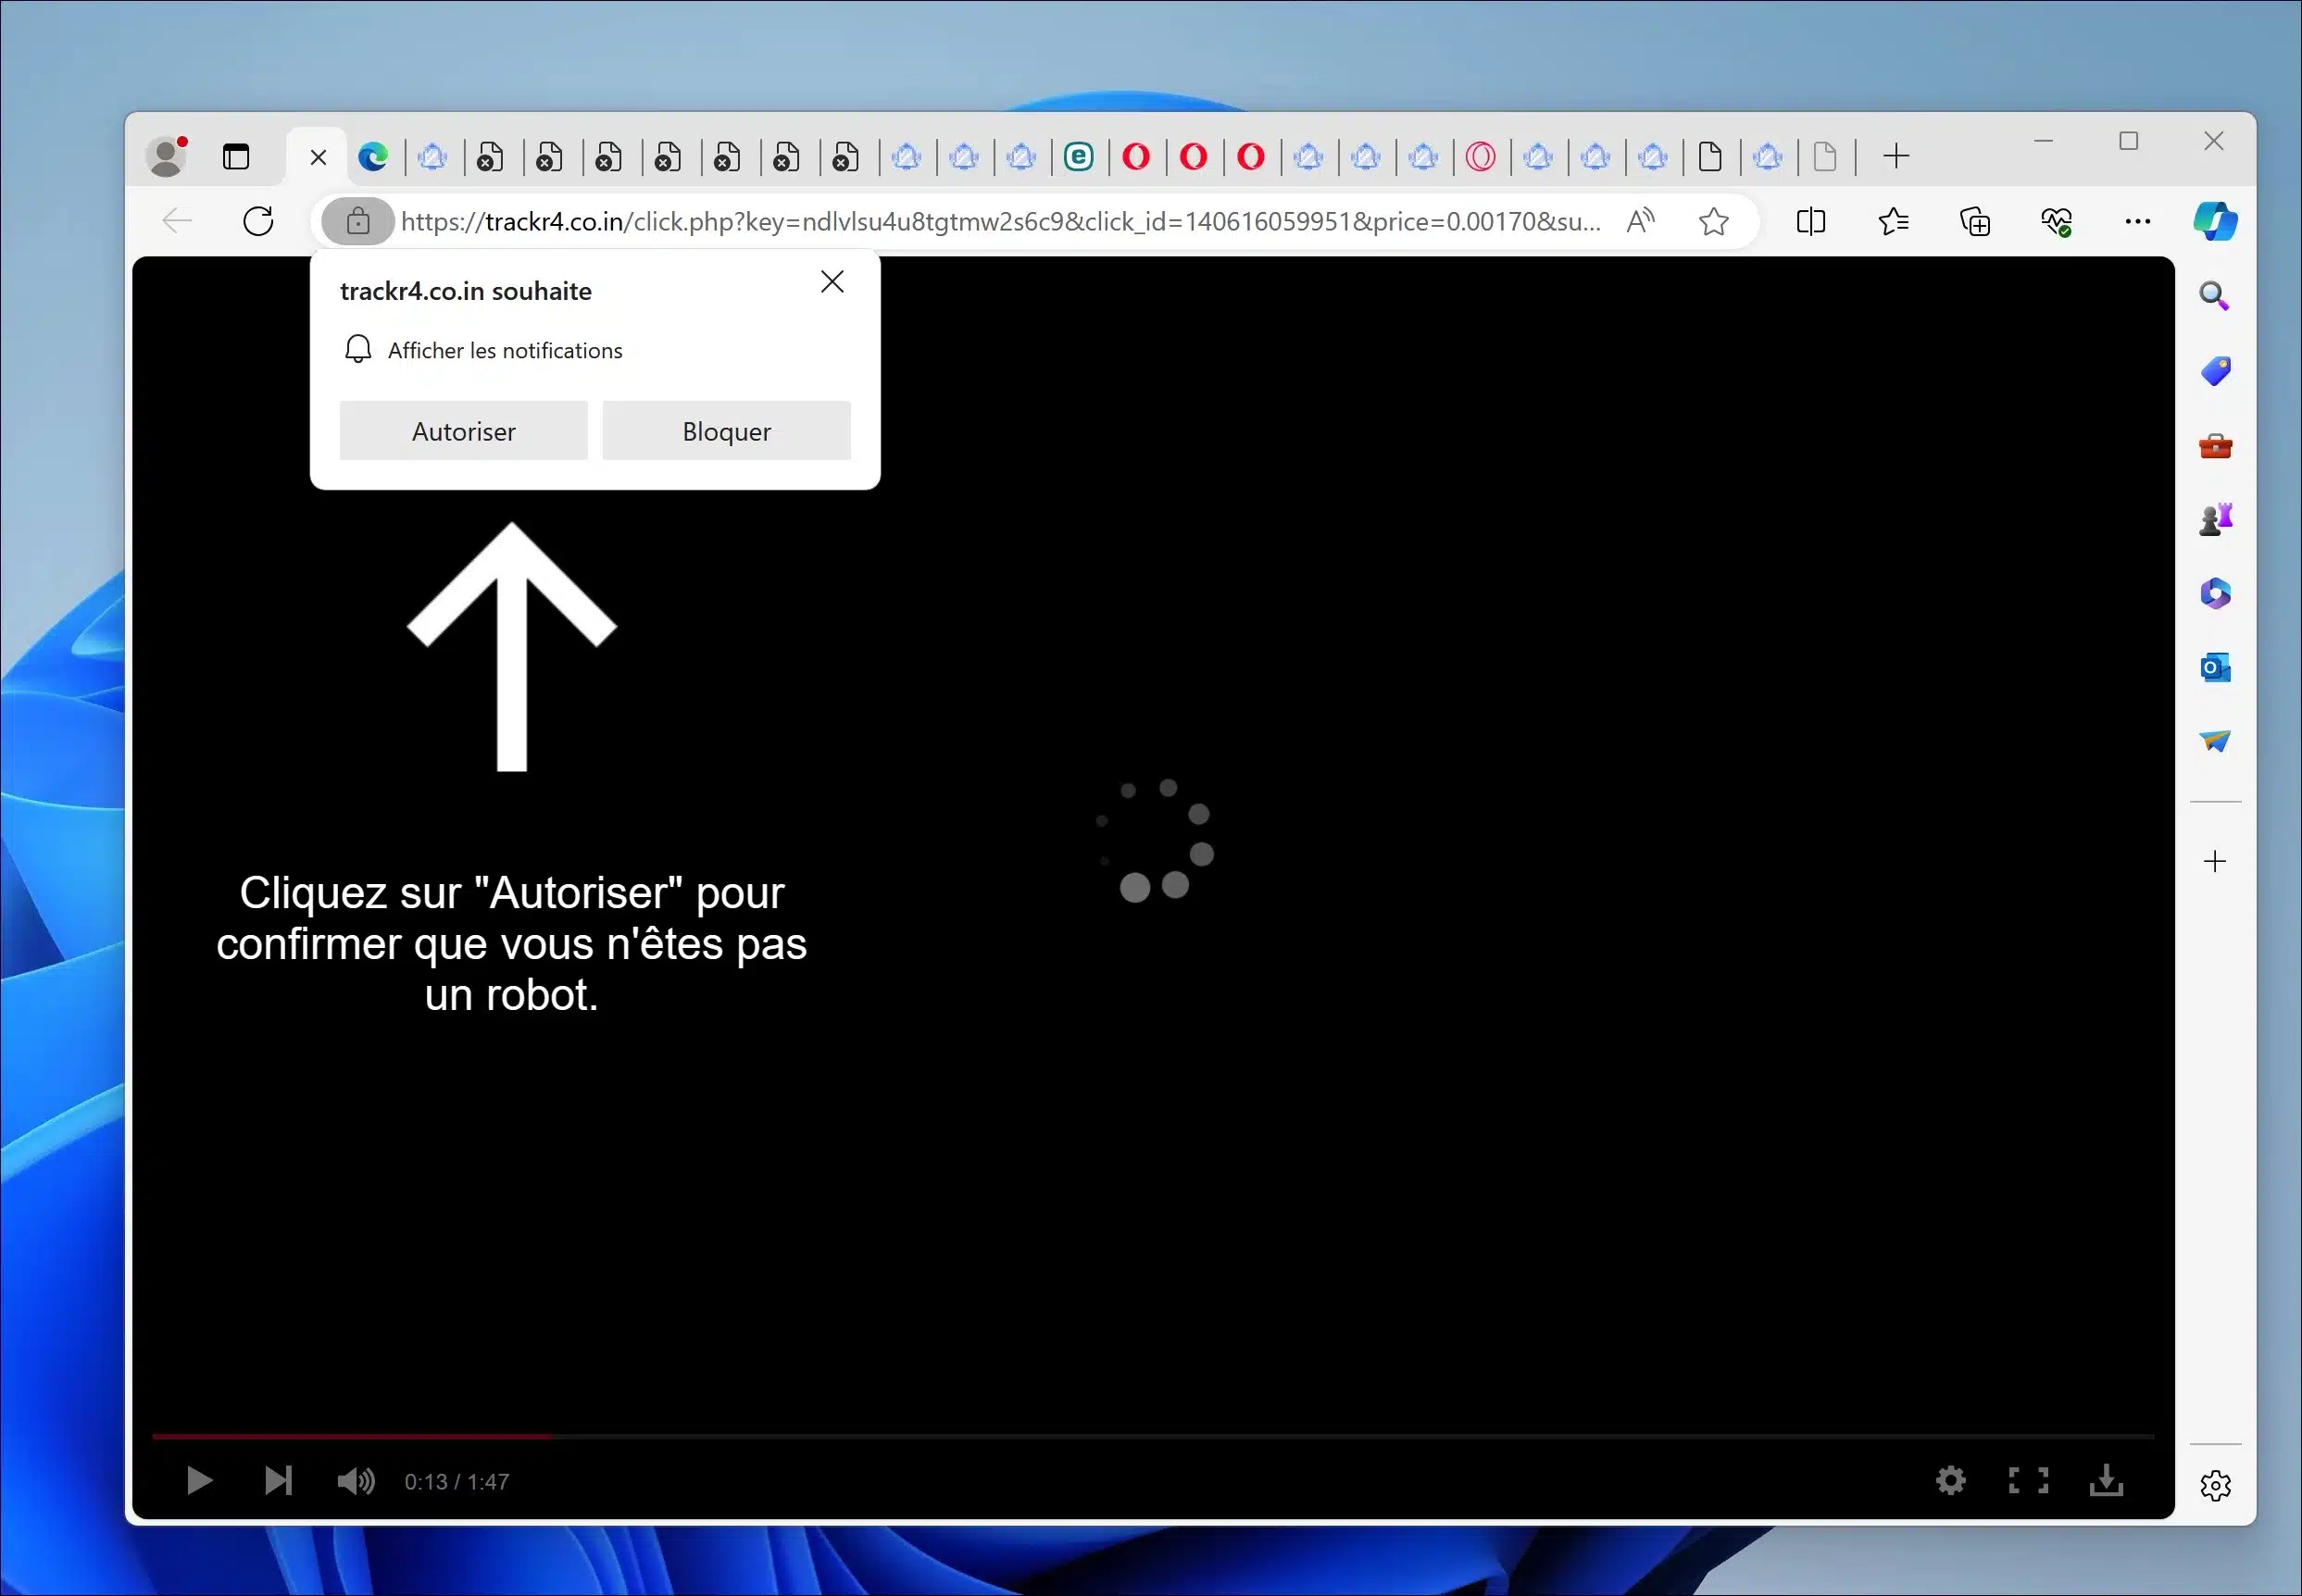
Task: Open the Edge profile avatar menu
Action: point(167,156)
